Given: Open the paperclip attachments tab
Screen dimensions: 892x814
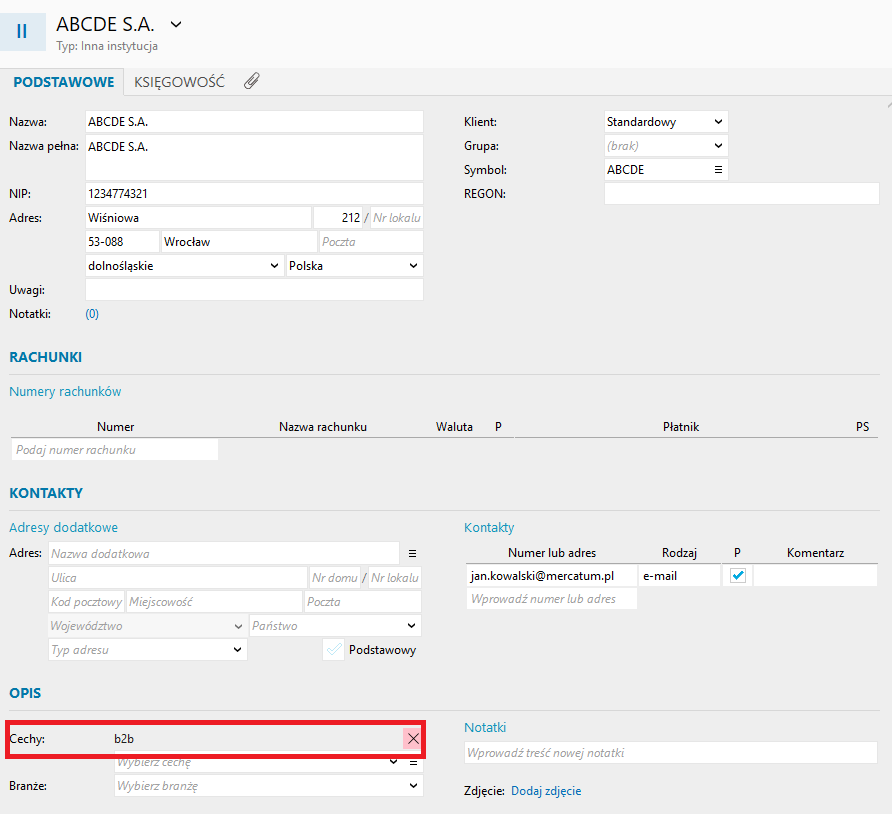Looking at the screenshot, I should pos(251,82).
